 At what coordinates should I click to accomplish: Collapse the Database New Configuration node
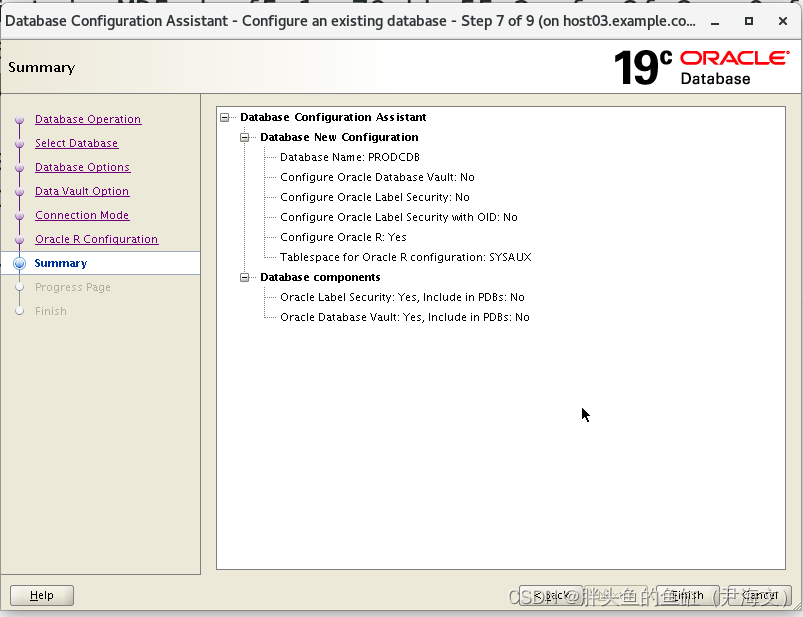244,138
